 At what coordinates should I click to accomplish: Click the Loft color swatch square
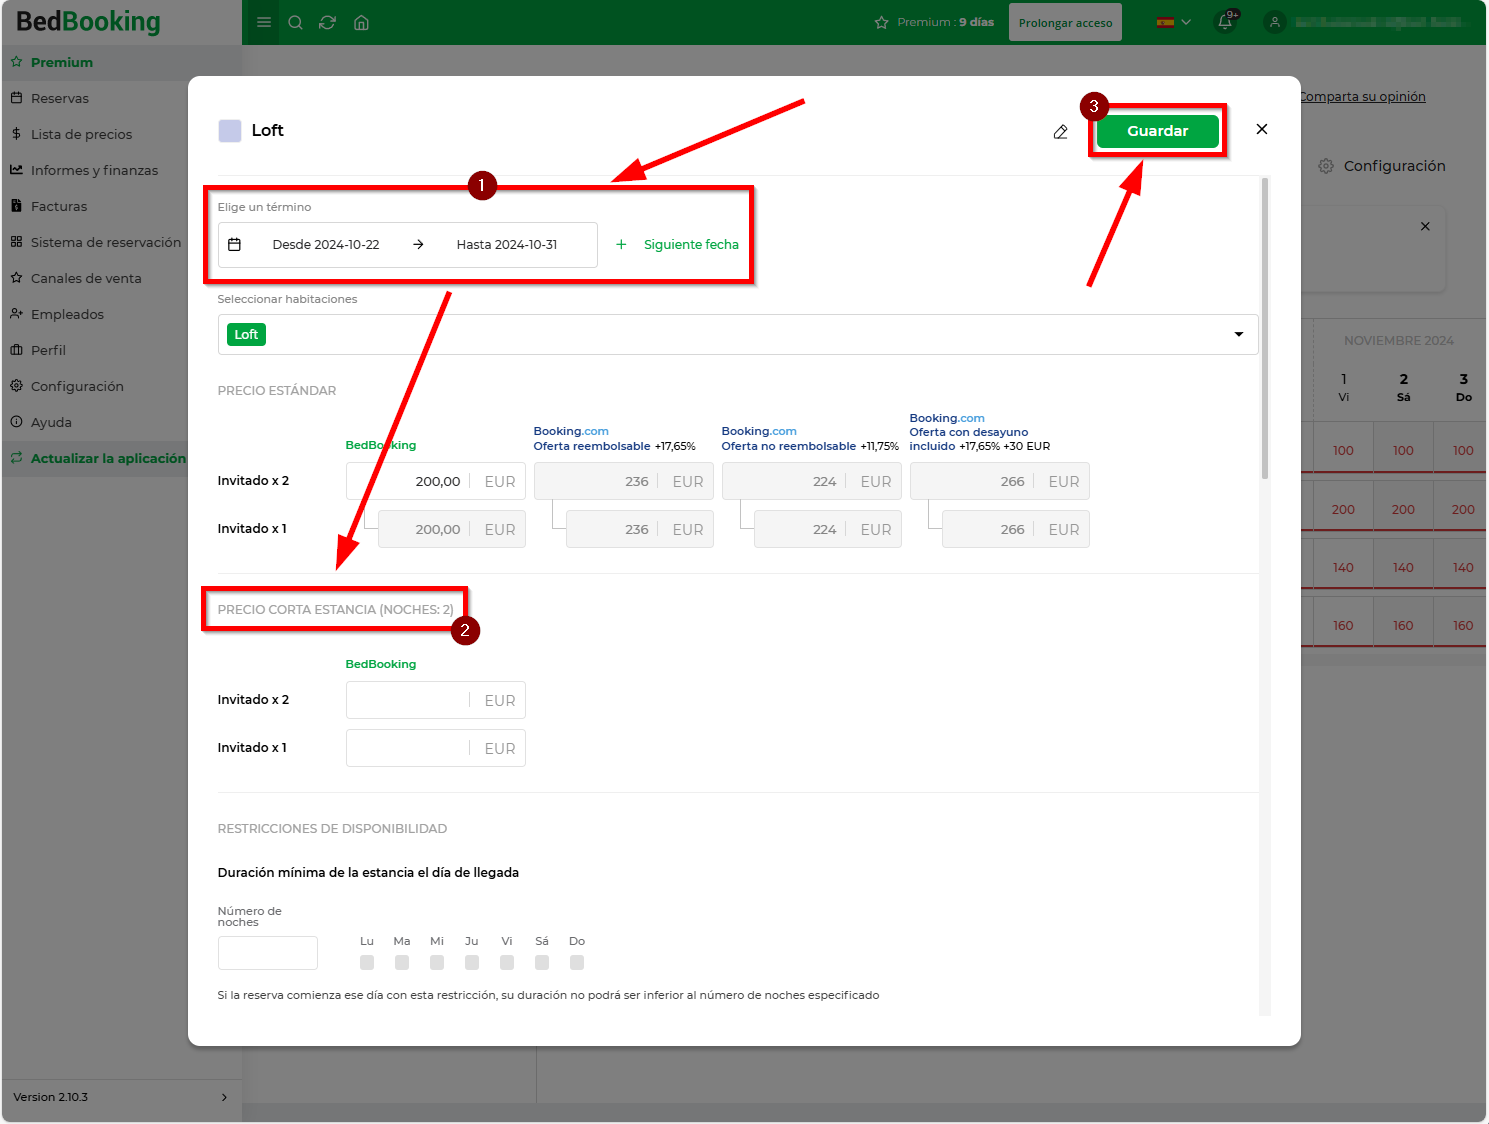coord(230,131)
